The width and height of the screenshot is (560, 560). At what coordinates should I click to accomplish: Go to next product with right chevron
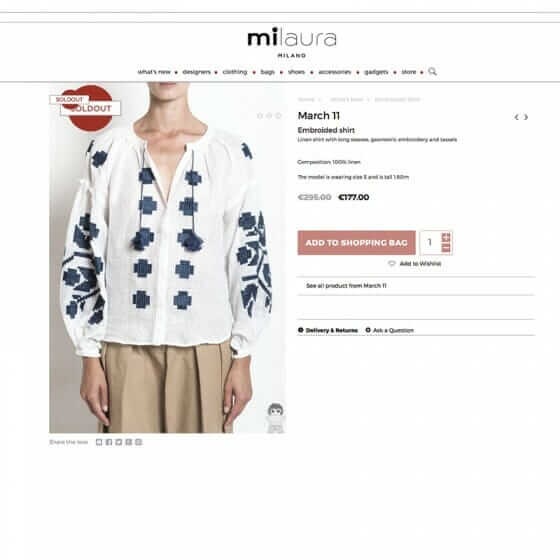point(526,117)
